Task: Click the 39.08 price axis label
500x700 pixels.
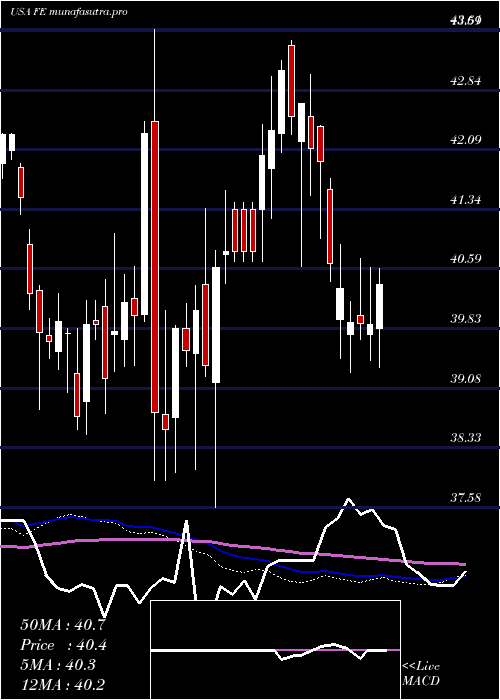Action: click(466, 378)
